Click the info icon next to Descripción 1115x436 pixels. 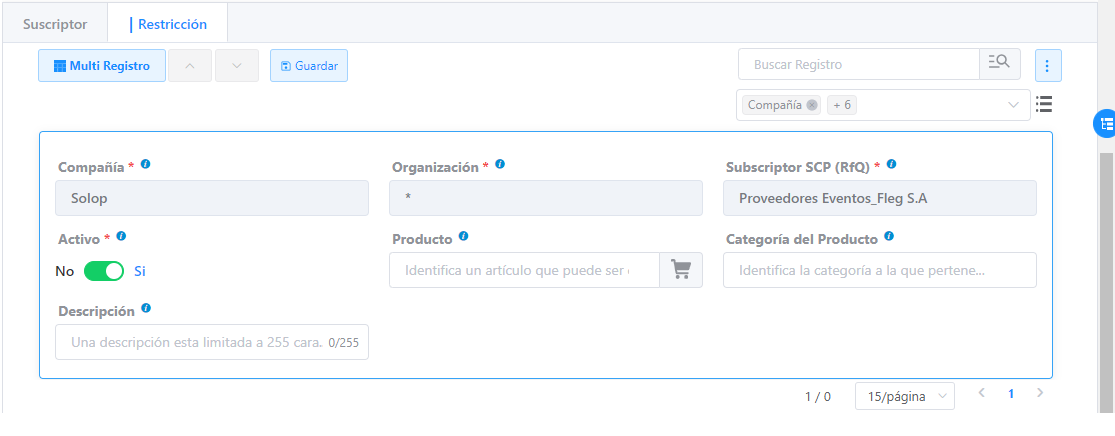146,309
